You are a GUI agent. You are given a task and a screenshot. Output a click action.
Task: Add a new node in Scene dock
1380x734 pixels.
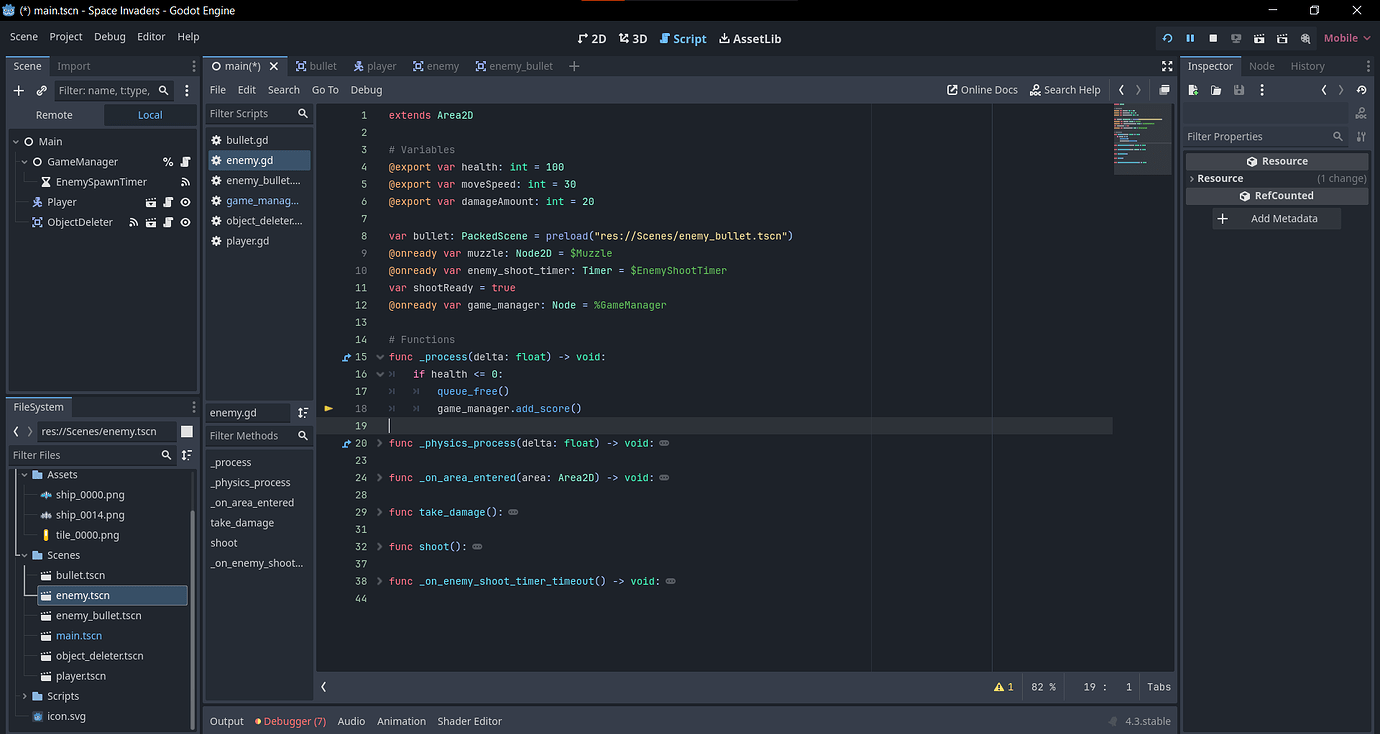(18, 90)
